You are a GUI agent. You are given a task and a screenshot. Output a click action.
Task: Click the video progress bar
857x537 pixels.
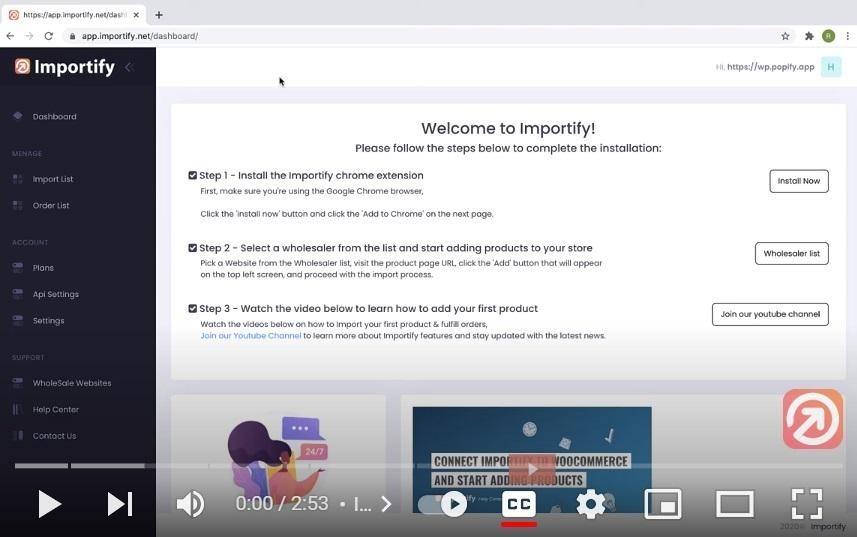(428, 466)
